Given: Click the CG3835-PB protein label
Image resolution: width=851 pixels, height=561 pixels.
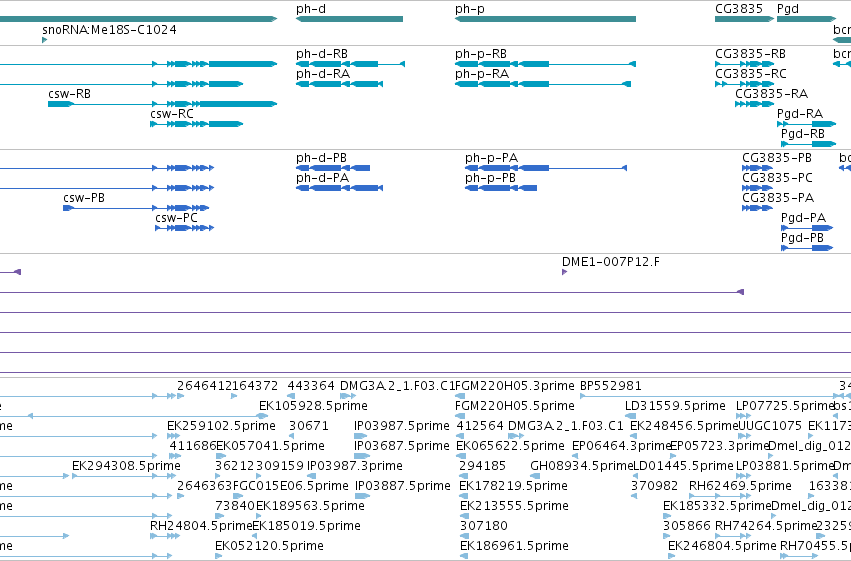Looking at the screenshot, I should point(777,158).
